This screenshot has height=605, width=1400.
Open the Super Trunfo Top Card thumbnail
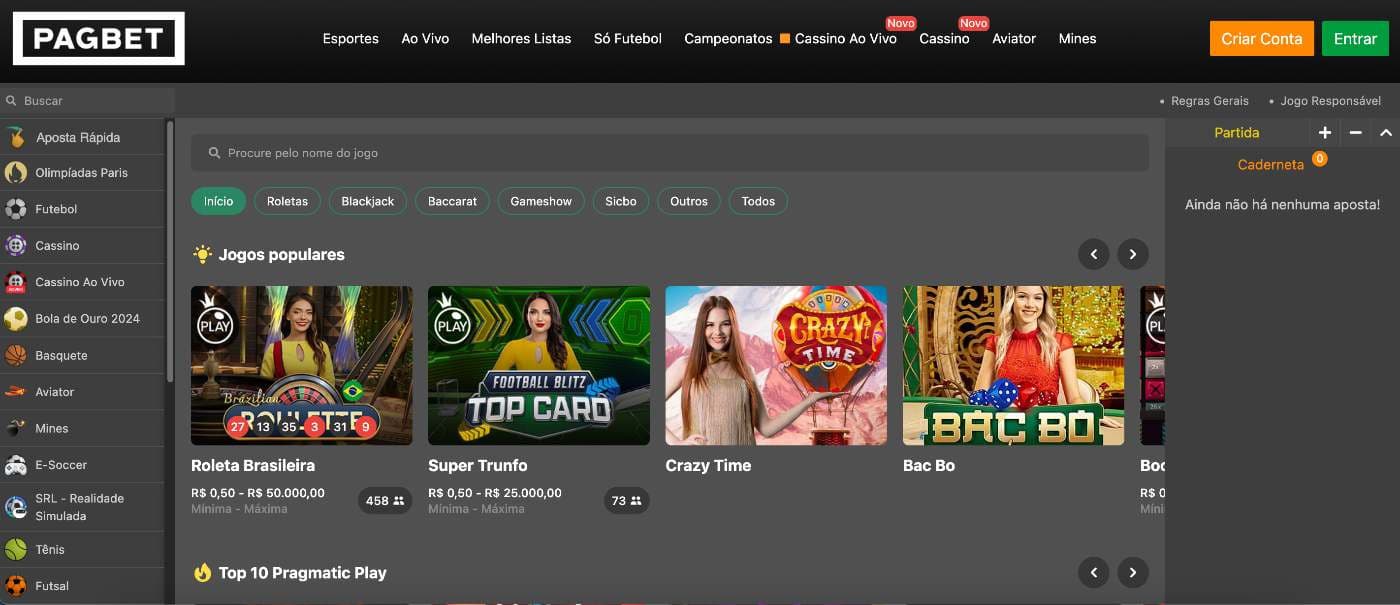pyautogui.click(x=539, y=365)
